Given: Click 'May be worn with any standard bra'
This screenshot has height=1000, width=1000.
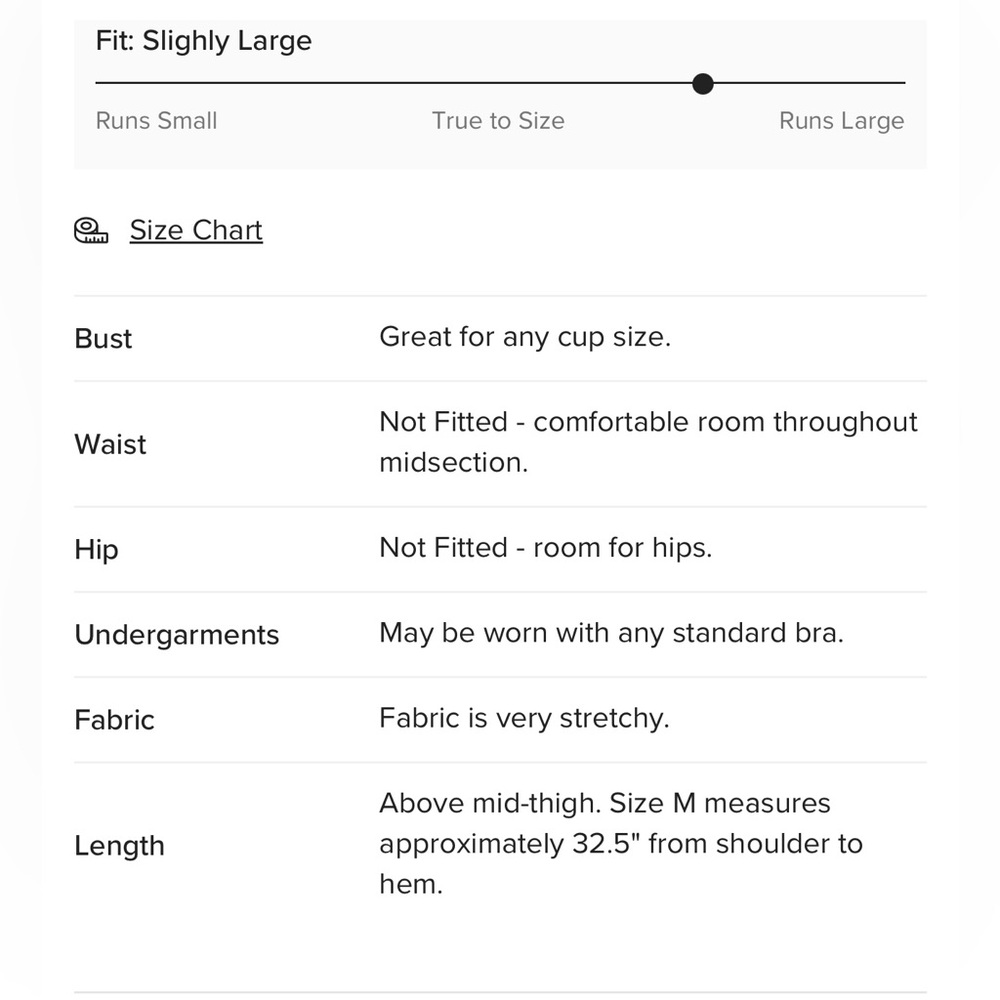Looking at the screenshot, I should (x=611, y=633).
